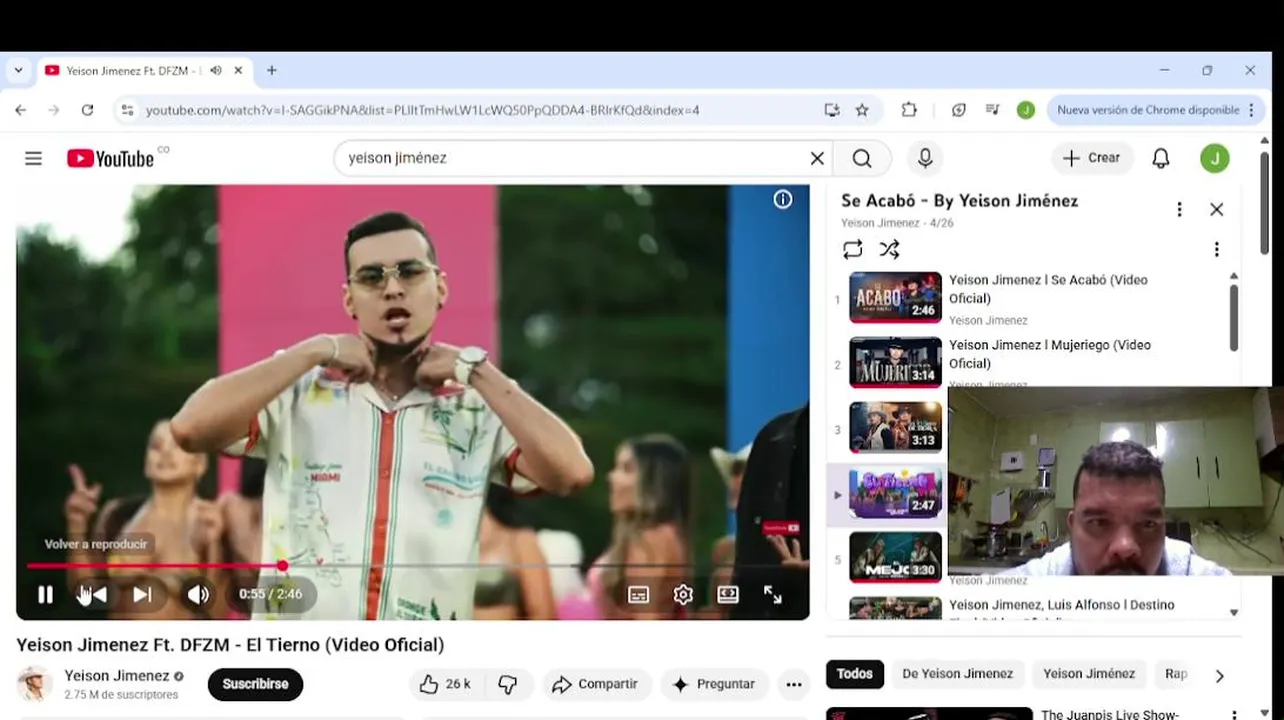Open playlist options below the header
This screenshot has width=1284, height=720.
coord(1216,249)
